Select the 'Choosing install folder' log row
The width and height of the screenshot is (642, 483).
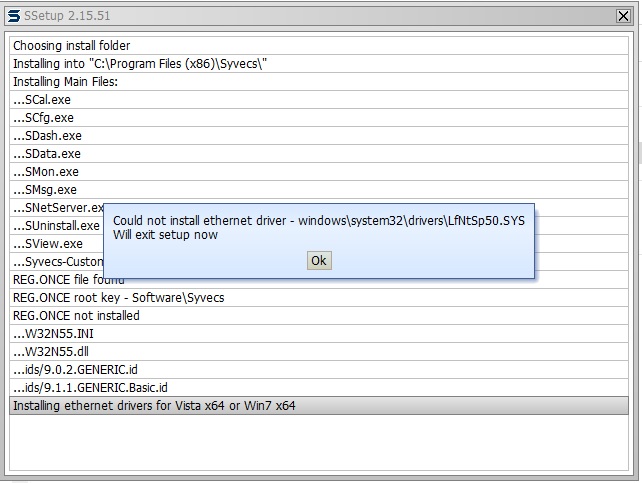click(71, 46)
